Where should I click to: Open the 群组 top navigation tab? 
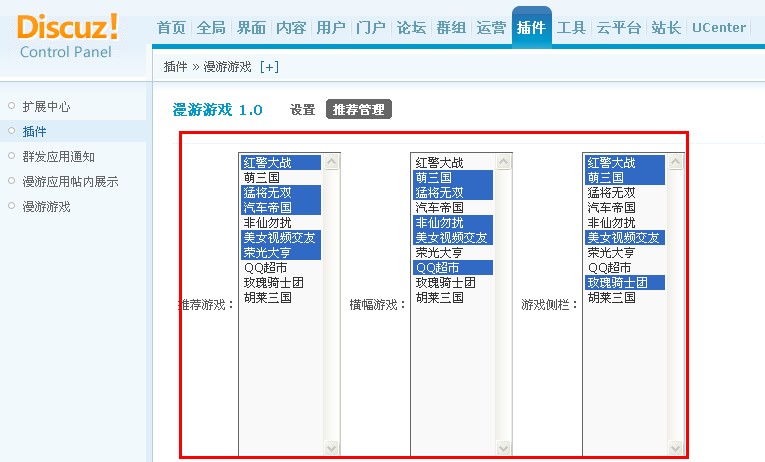click(x=451, y=28)
